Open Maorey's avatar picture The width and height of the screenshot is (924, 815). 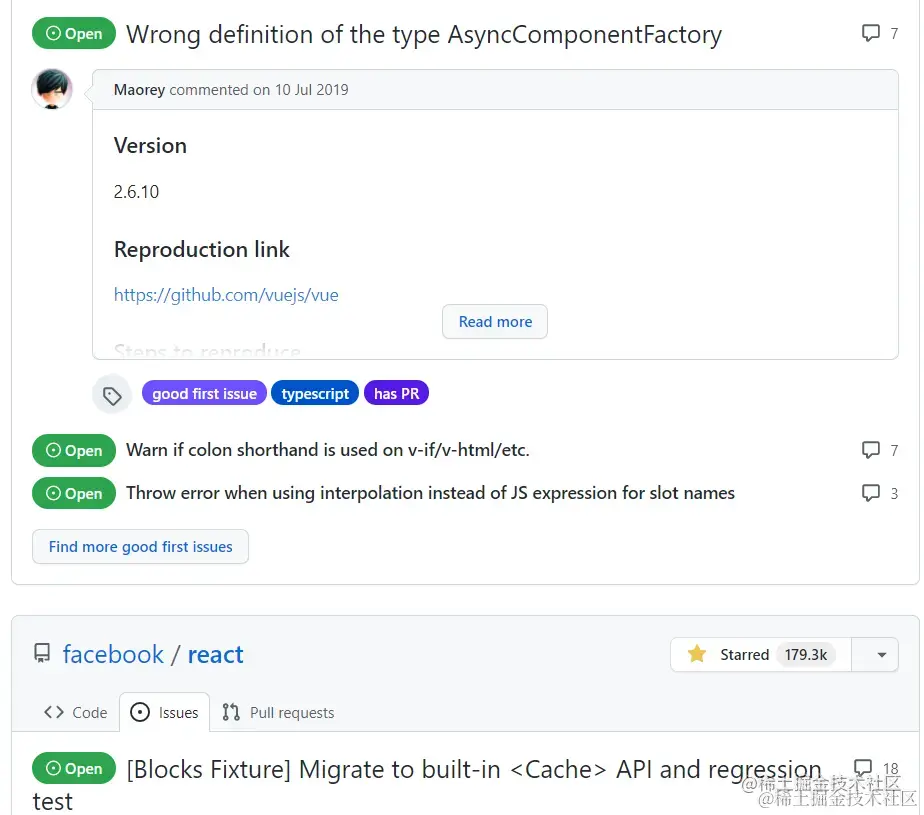pos(52,89)
